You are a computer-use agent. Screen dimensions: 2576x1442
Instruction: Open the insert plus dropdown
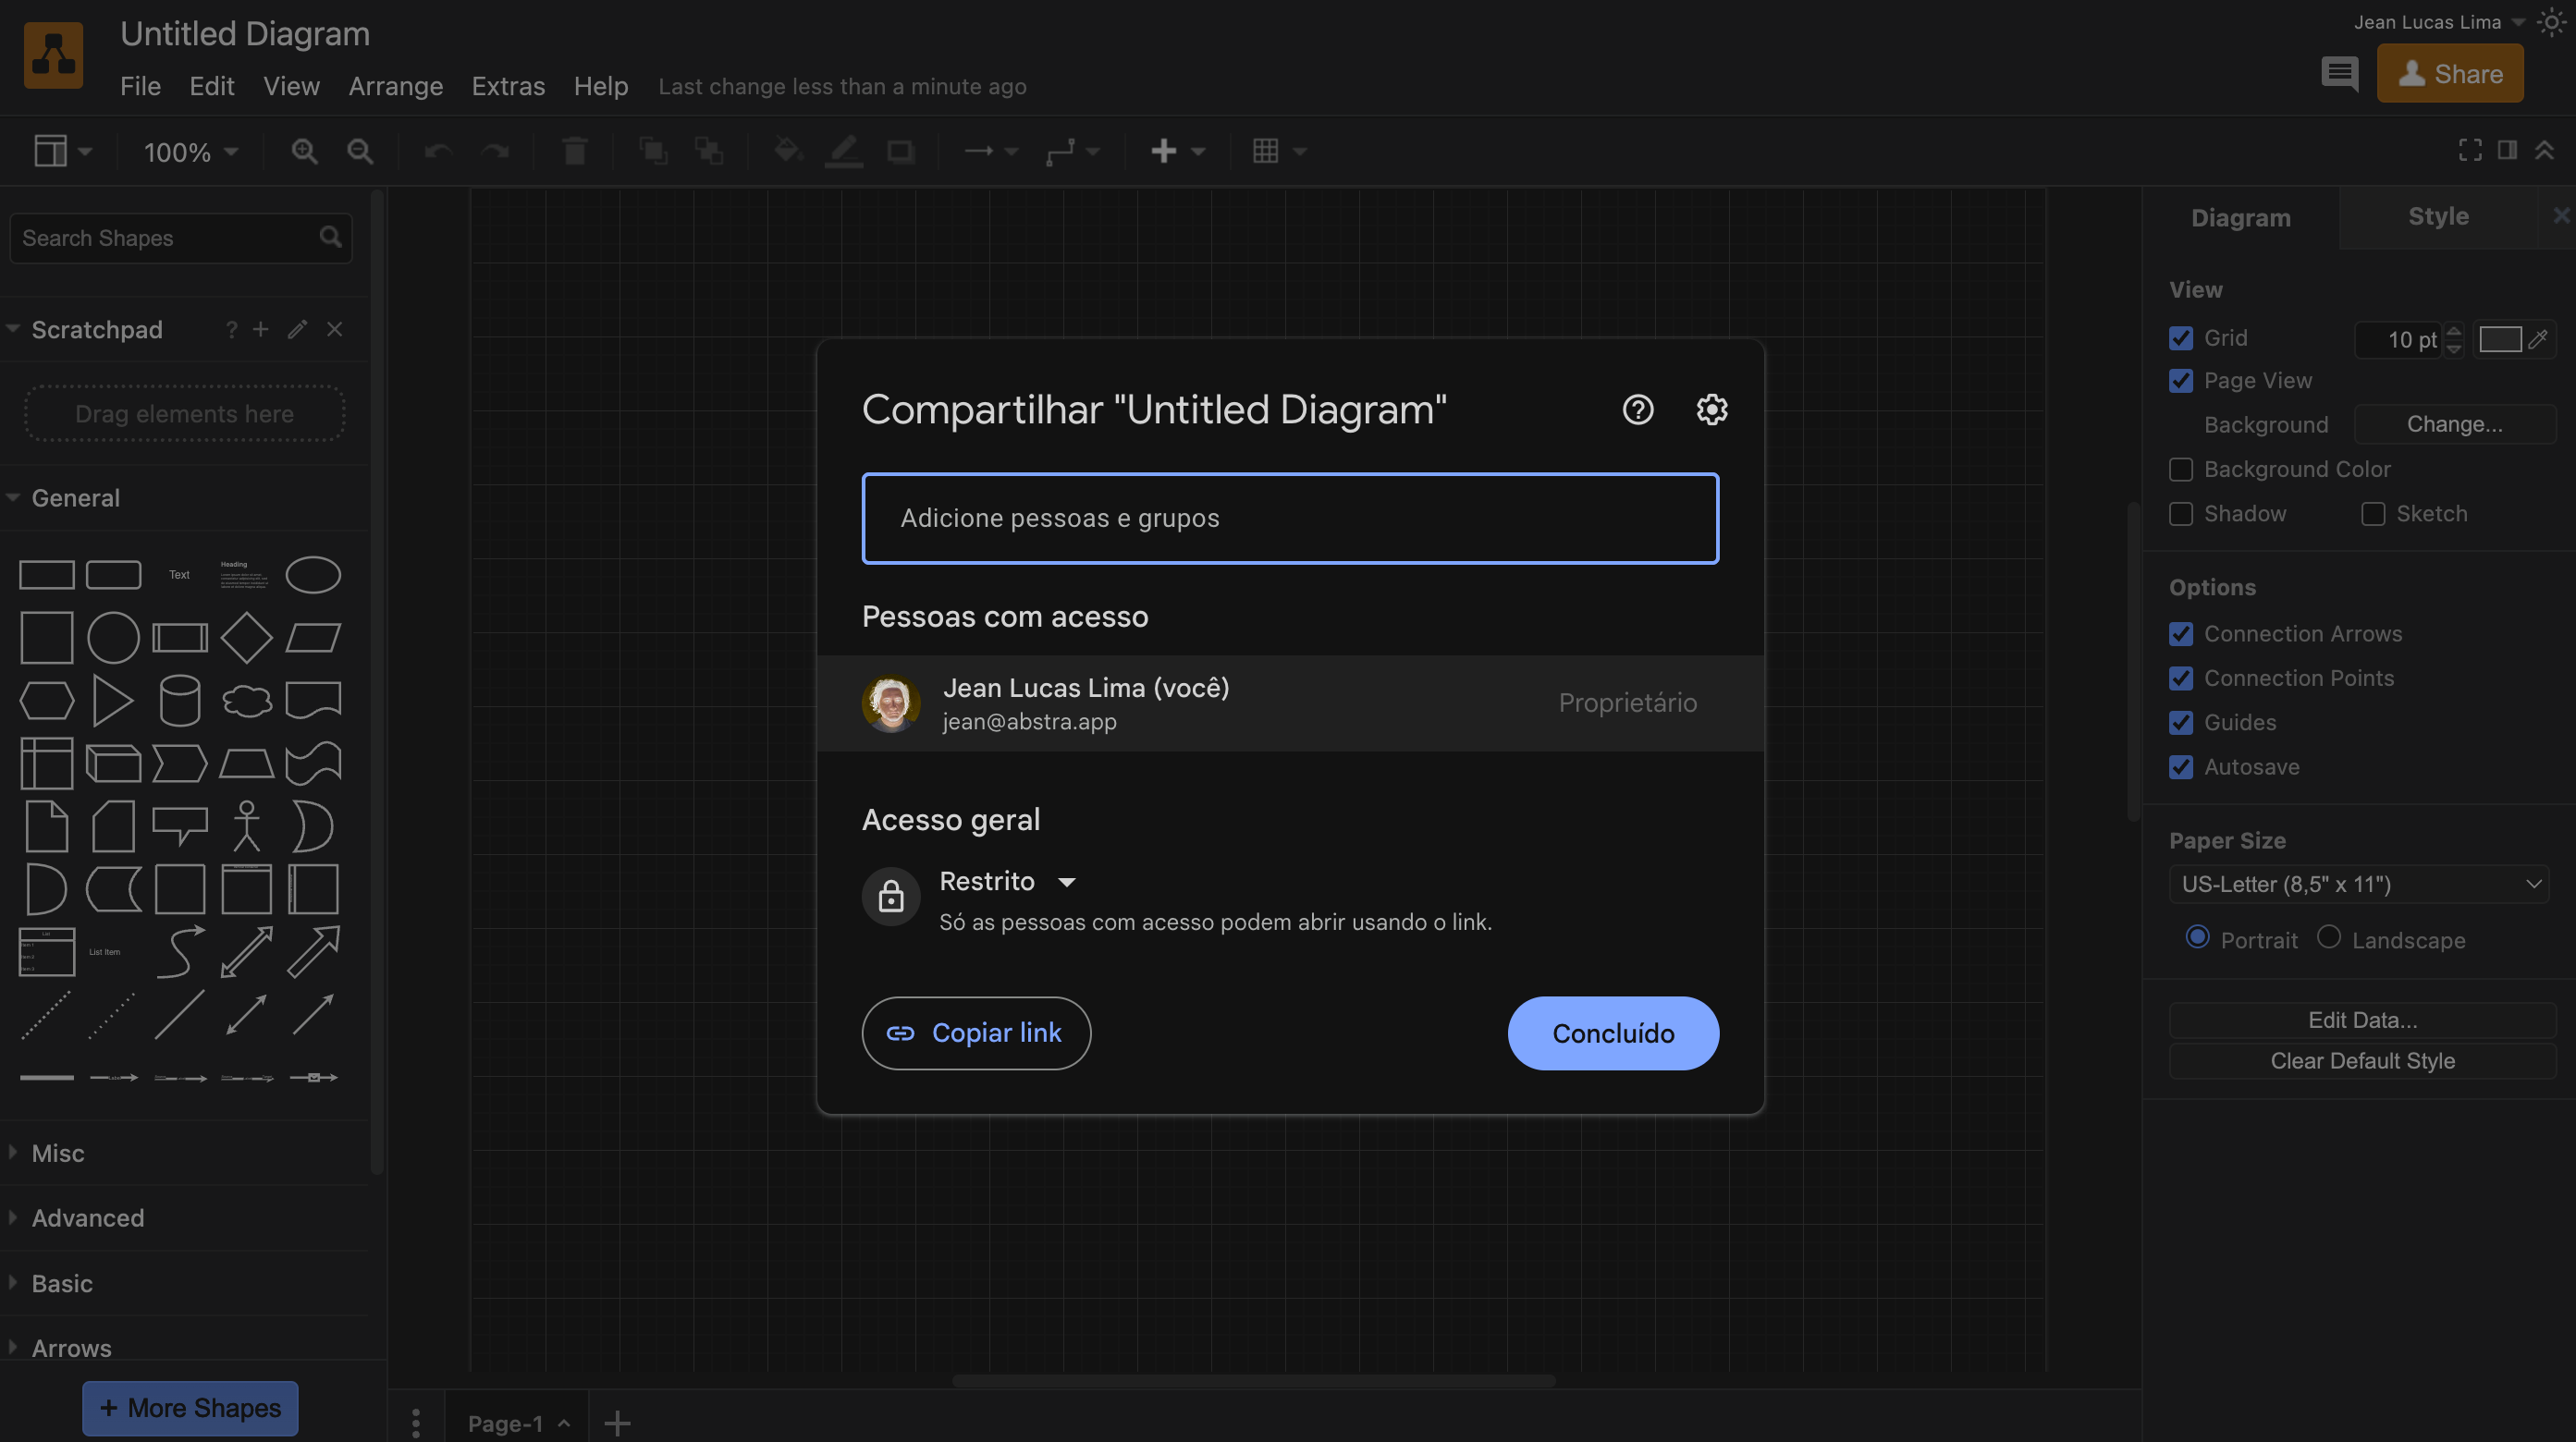coord(1177,151)
